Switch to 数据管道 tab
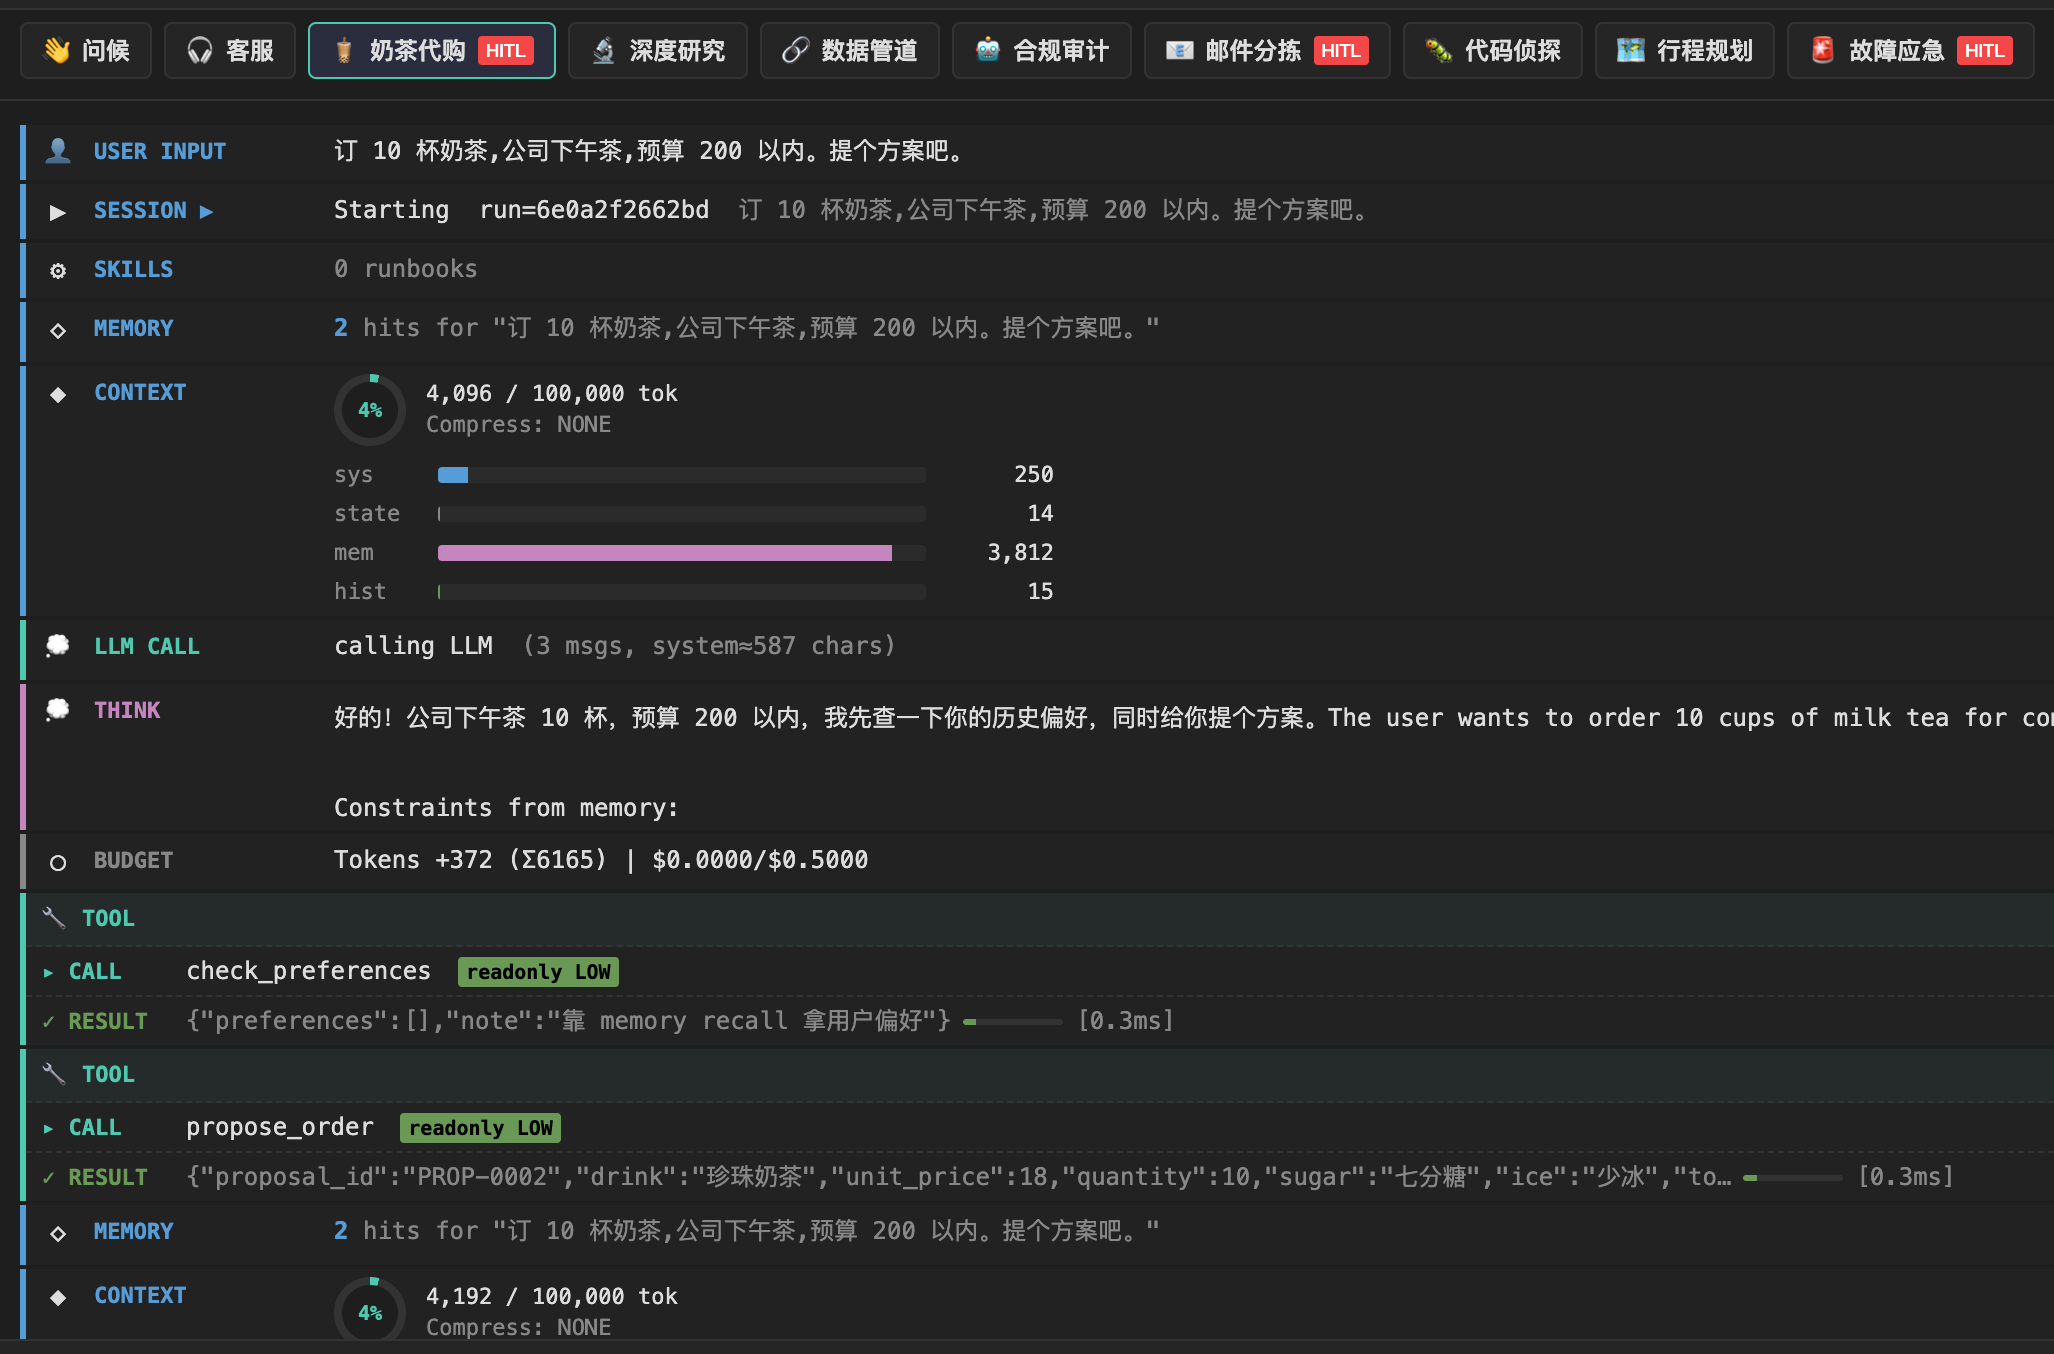 850,50
